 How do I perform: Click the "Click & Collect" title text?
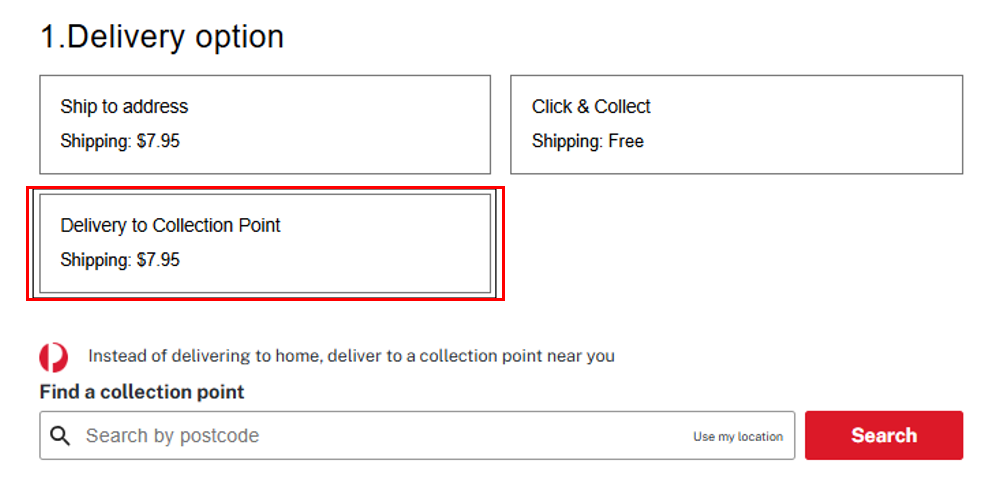(591, 107)
